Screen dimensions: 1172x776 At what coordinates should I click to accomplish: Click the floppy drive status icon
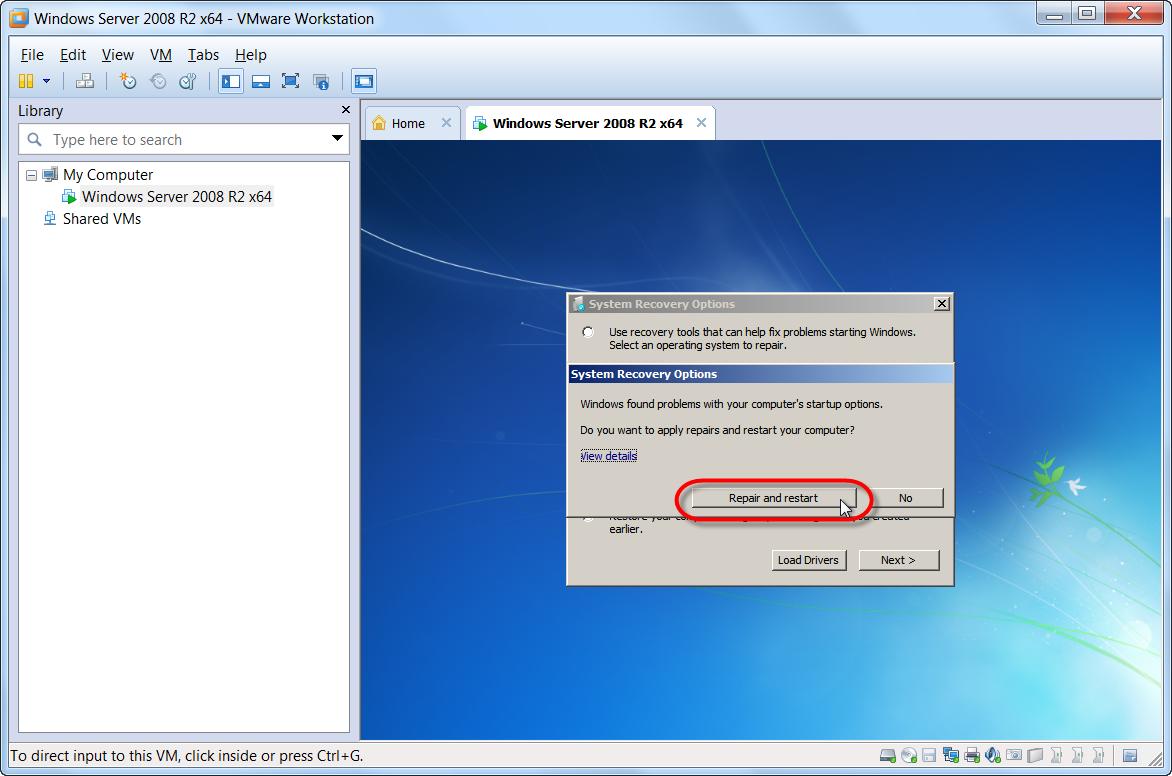click(x=929, y=755)
